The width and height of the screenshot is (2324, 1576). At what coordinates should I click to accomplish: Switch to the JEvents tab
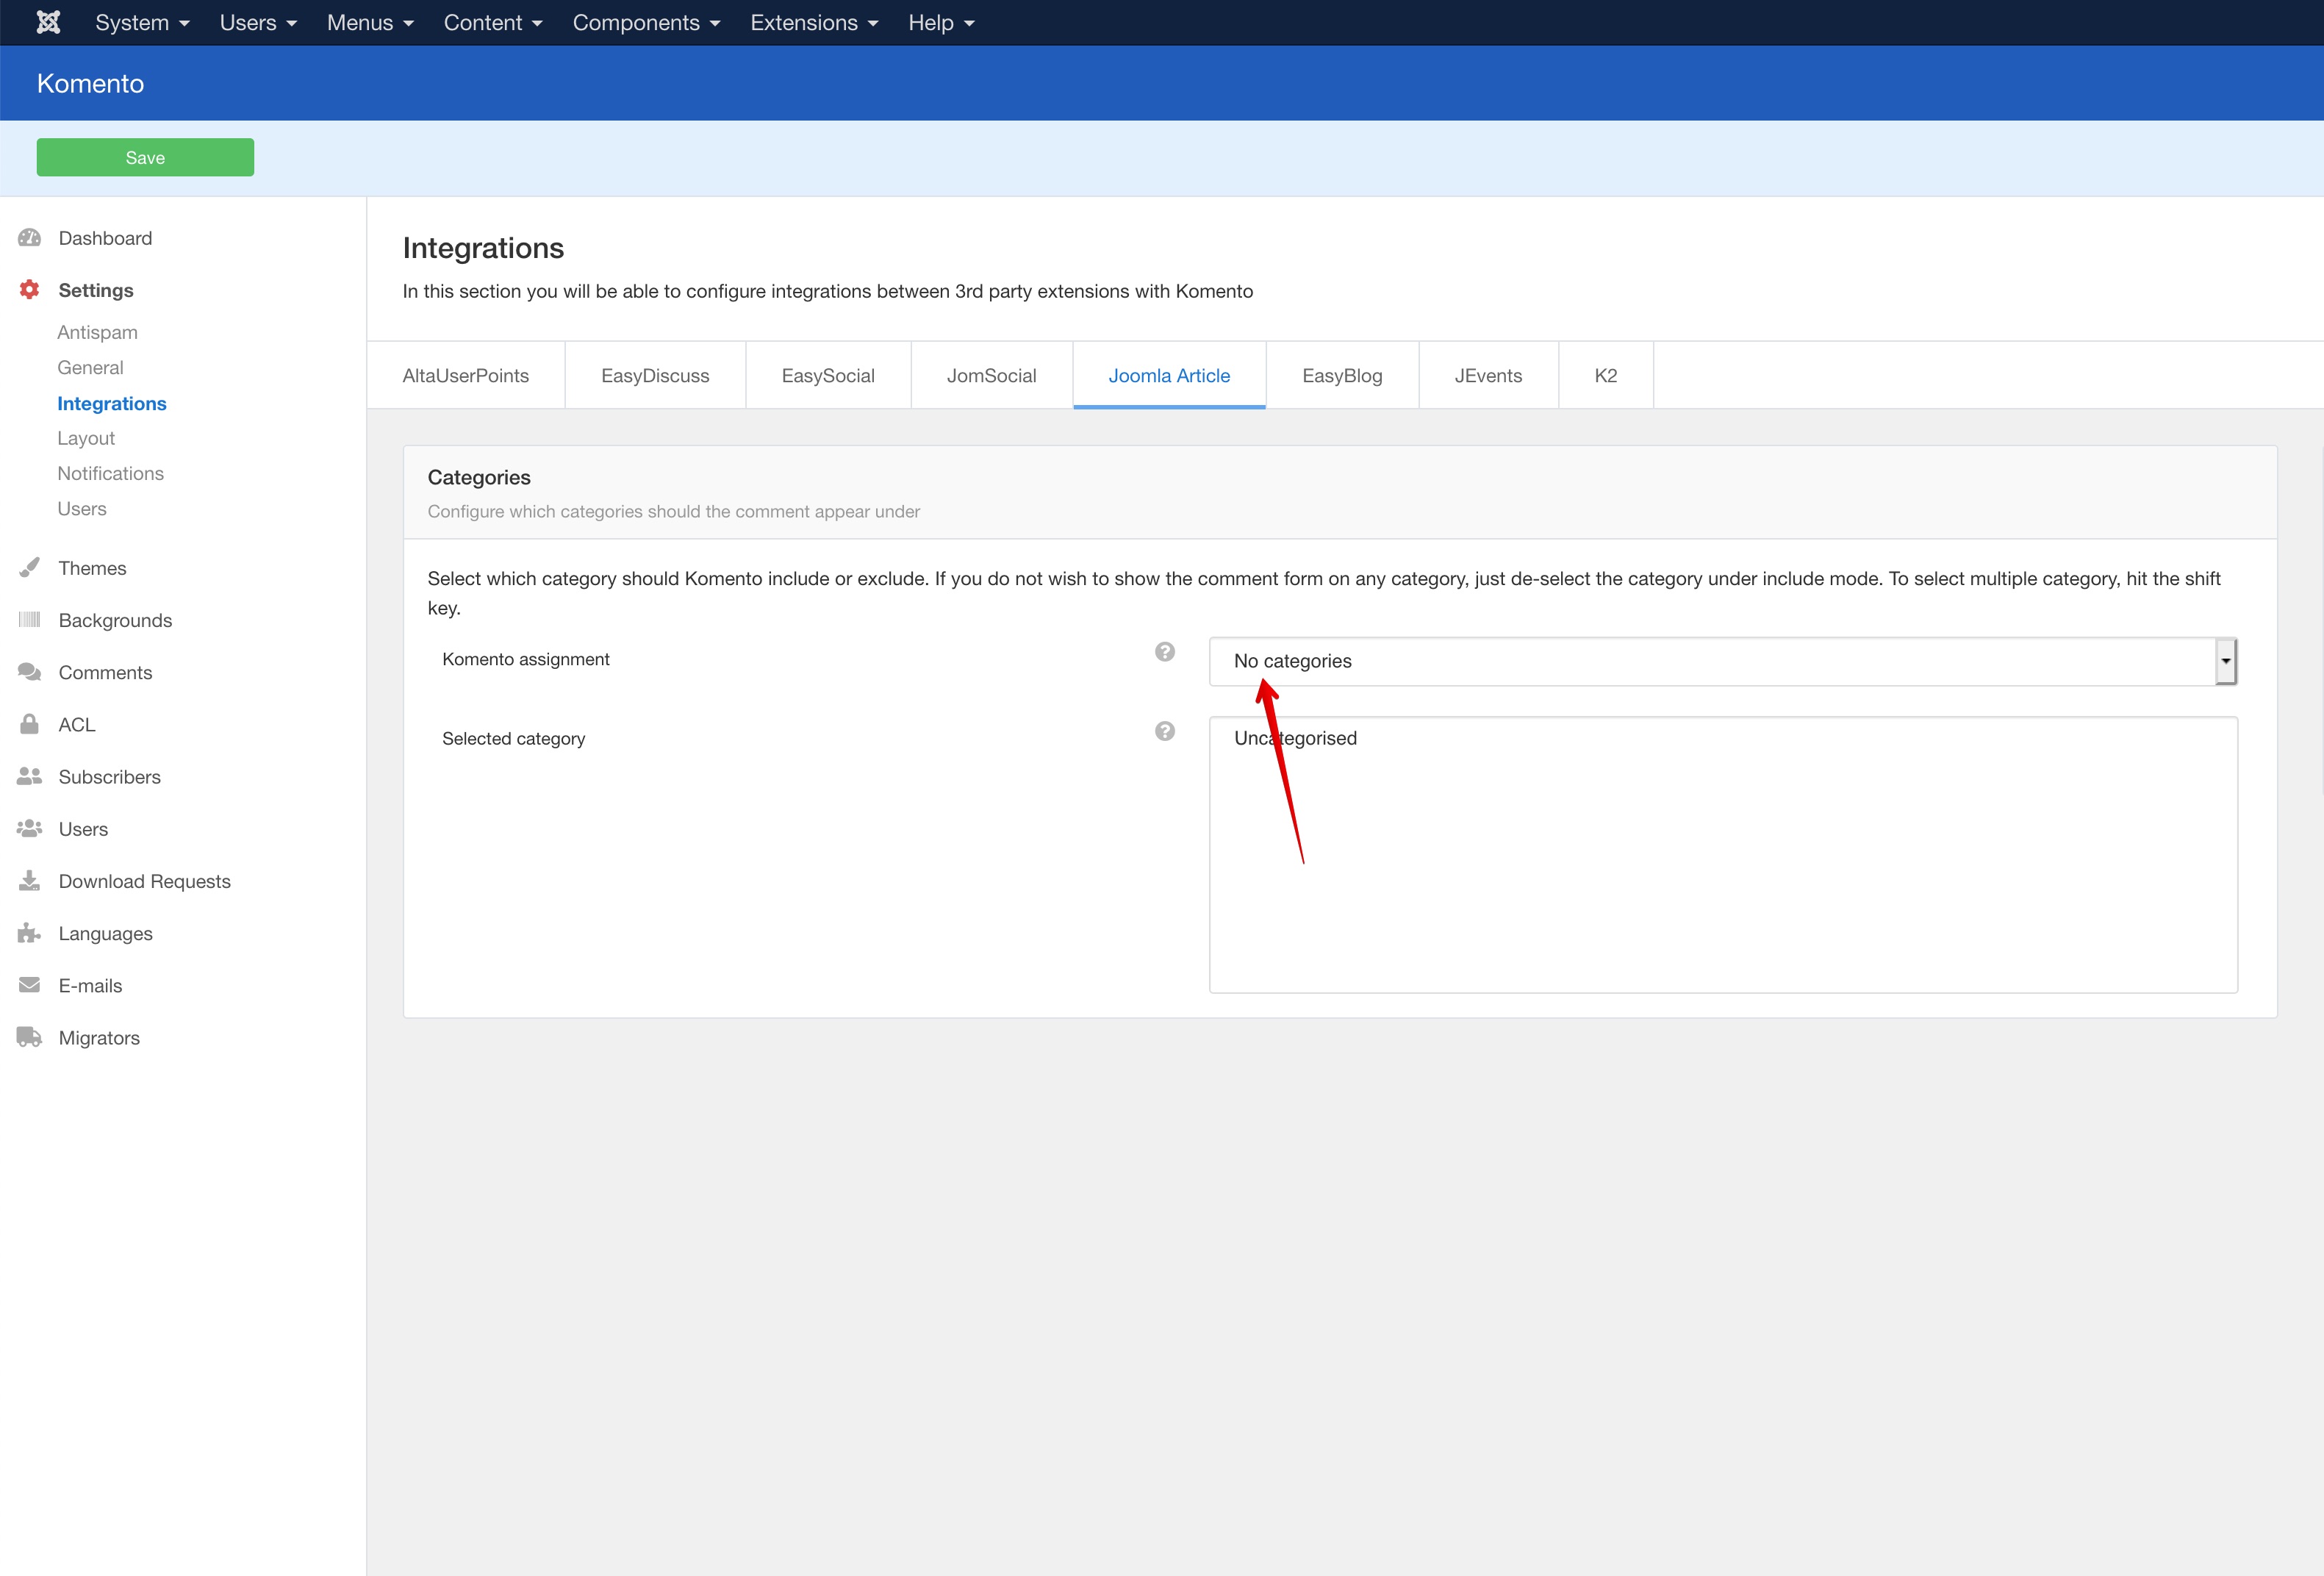pyautogui.click(x=1488, y=375)
